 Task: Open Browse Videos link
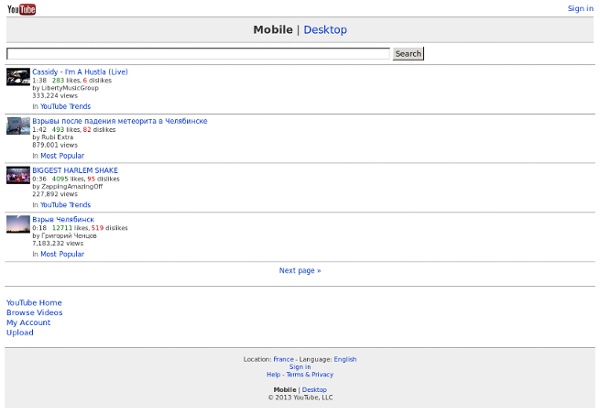pos(34,312)
